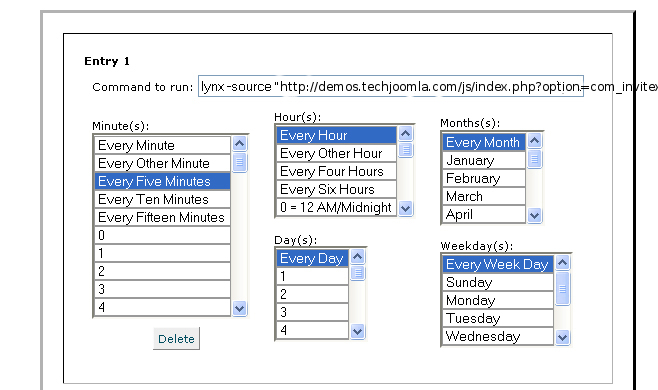
Task: Click the Months list scroll-down arrow
Action: click(534, 216)
